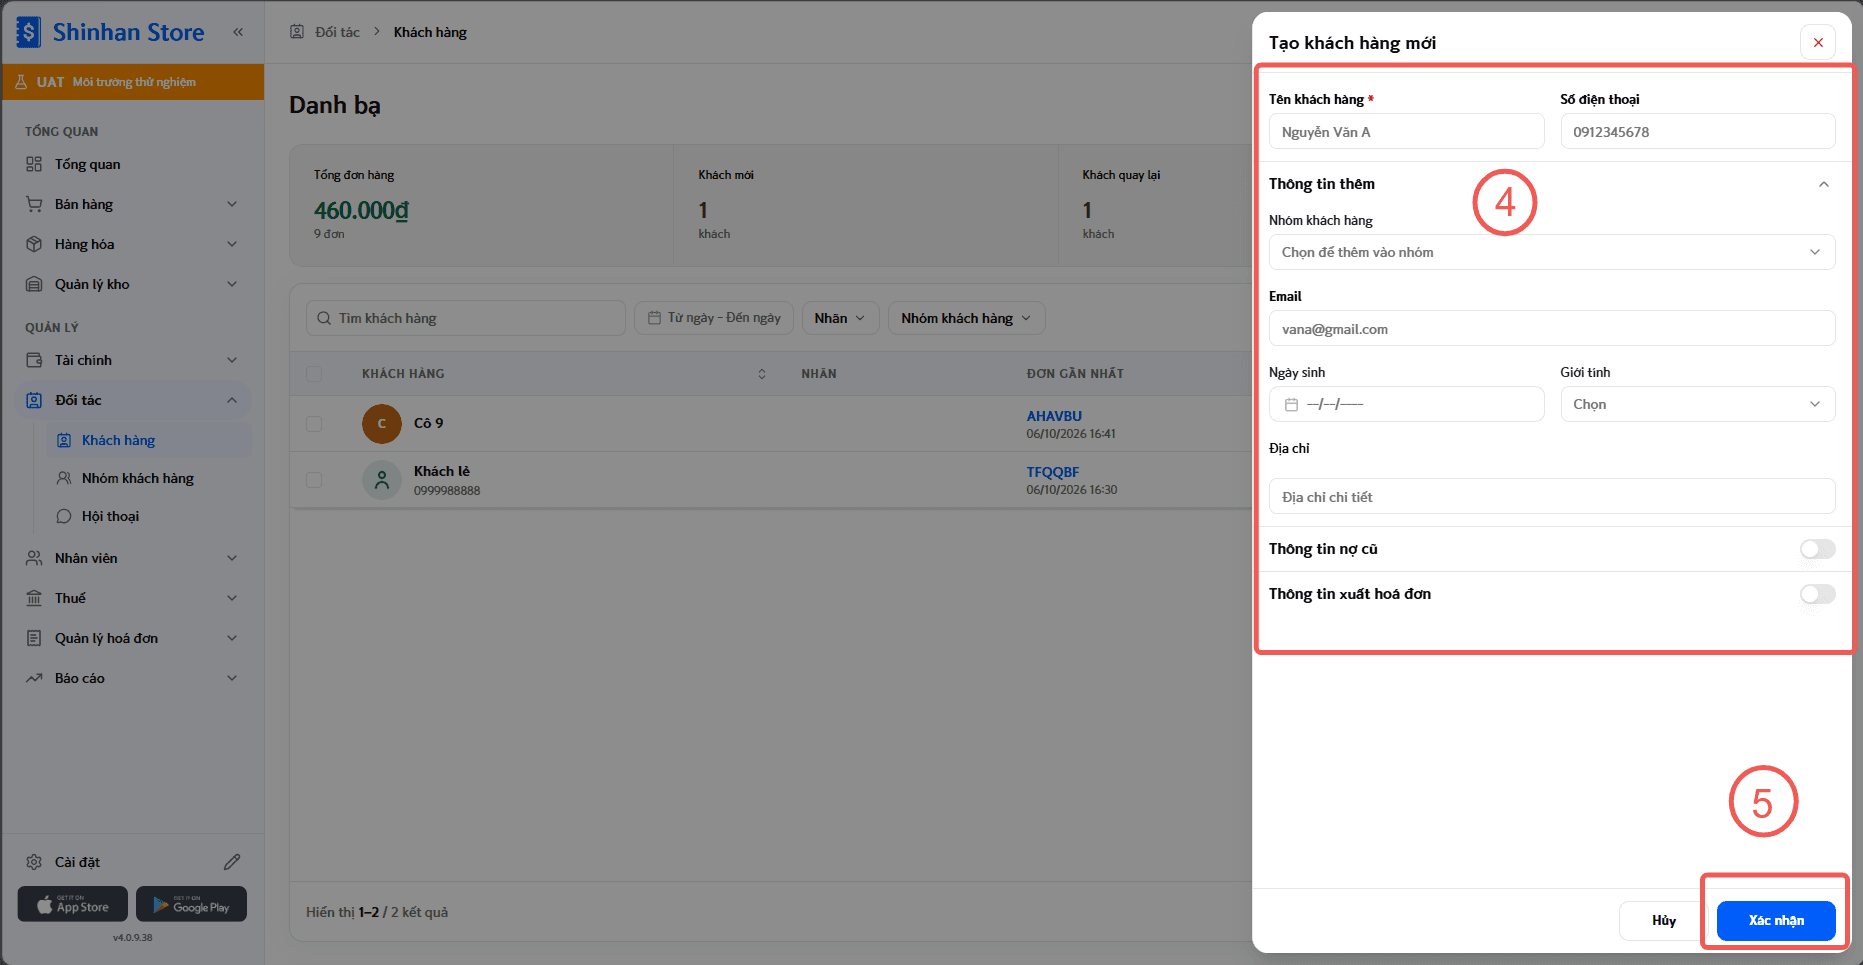The image size is (1863, 965).
Task: Open order link TFQQBF
Action: pos(1053,472)
